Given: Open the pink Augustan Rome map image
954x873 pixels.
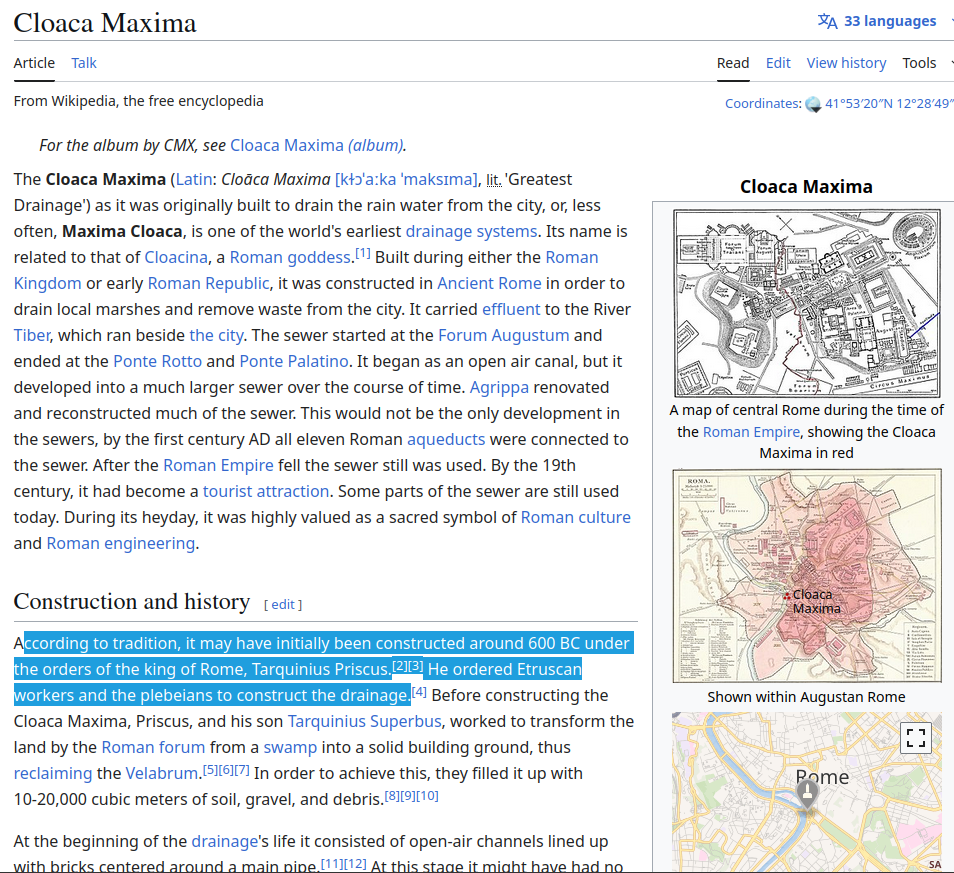Looking at the screenshot, I should coord(806,575).
